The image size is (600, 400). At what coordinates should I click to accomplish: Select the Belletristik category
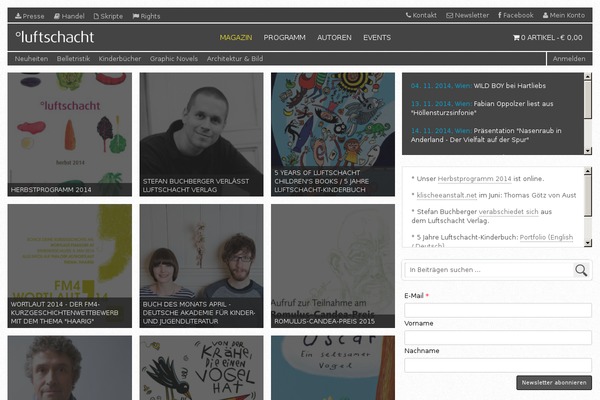pyautogui.click(x=73, y=59)
